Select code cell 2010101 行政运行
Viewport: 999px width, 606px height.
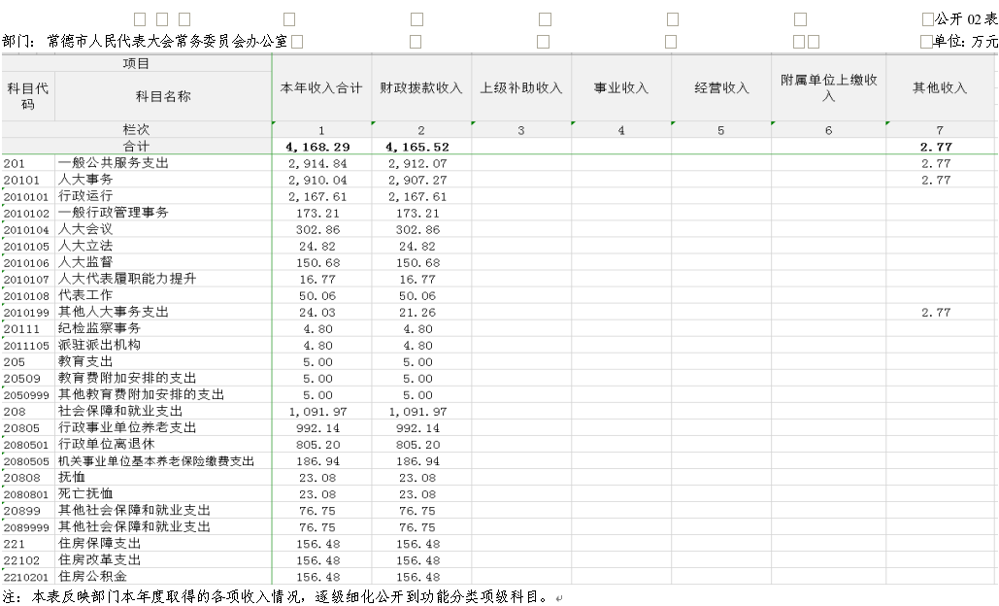[26, 196]
